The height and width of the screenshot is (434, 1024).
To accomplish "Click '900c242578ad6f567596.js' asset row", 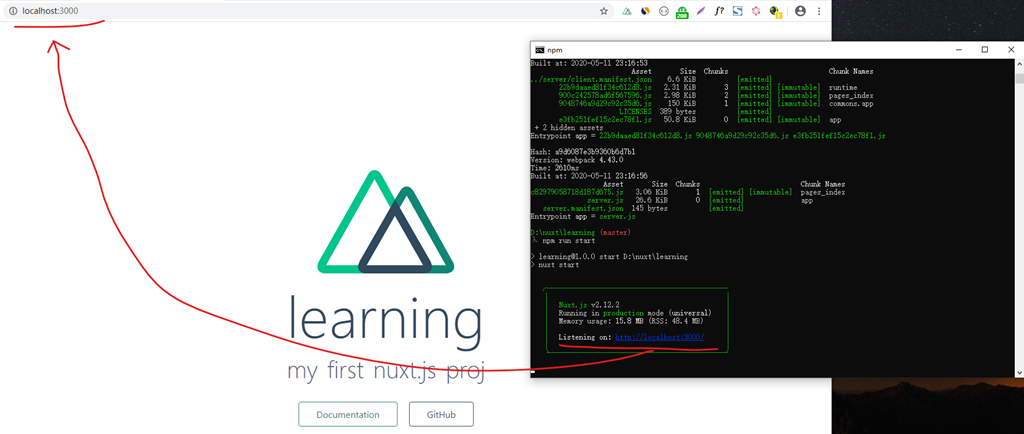I will pyautogui.click(x=717, y=95).
